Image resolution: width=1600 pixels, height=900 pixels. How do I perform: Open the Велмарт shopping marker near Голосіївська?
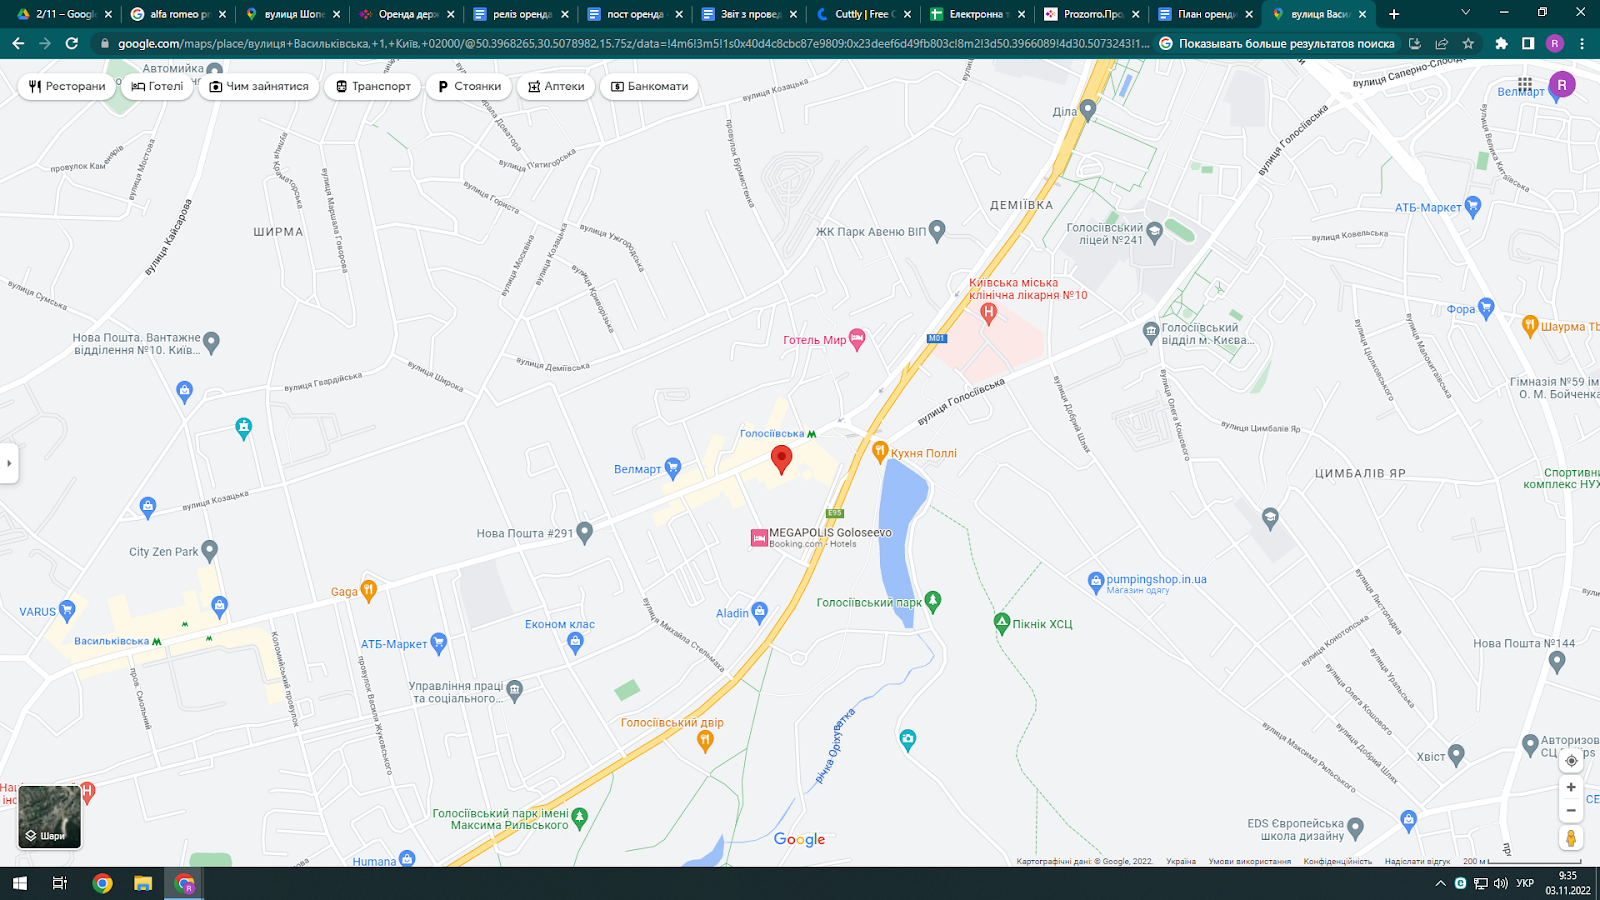673,467
